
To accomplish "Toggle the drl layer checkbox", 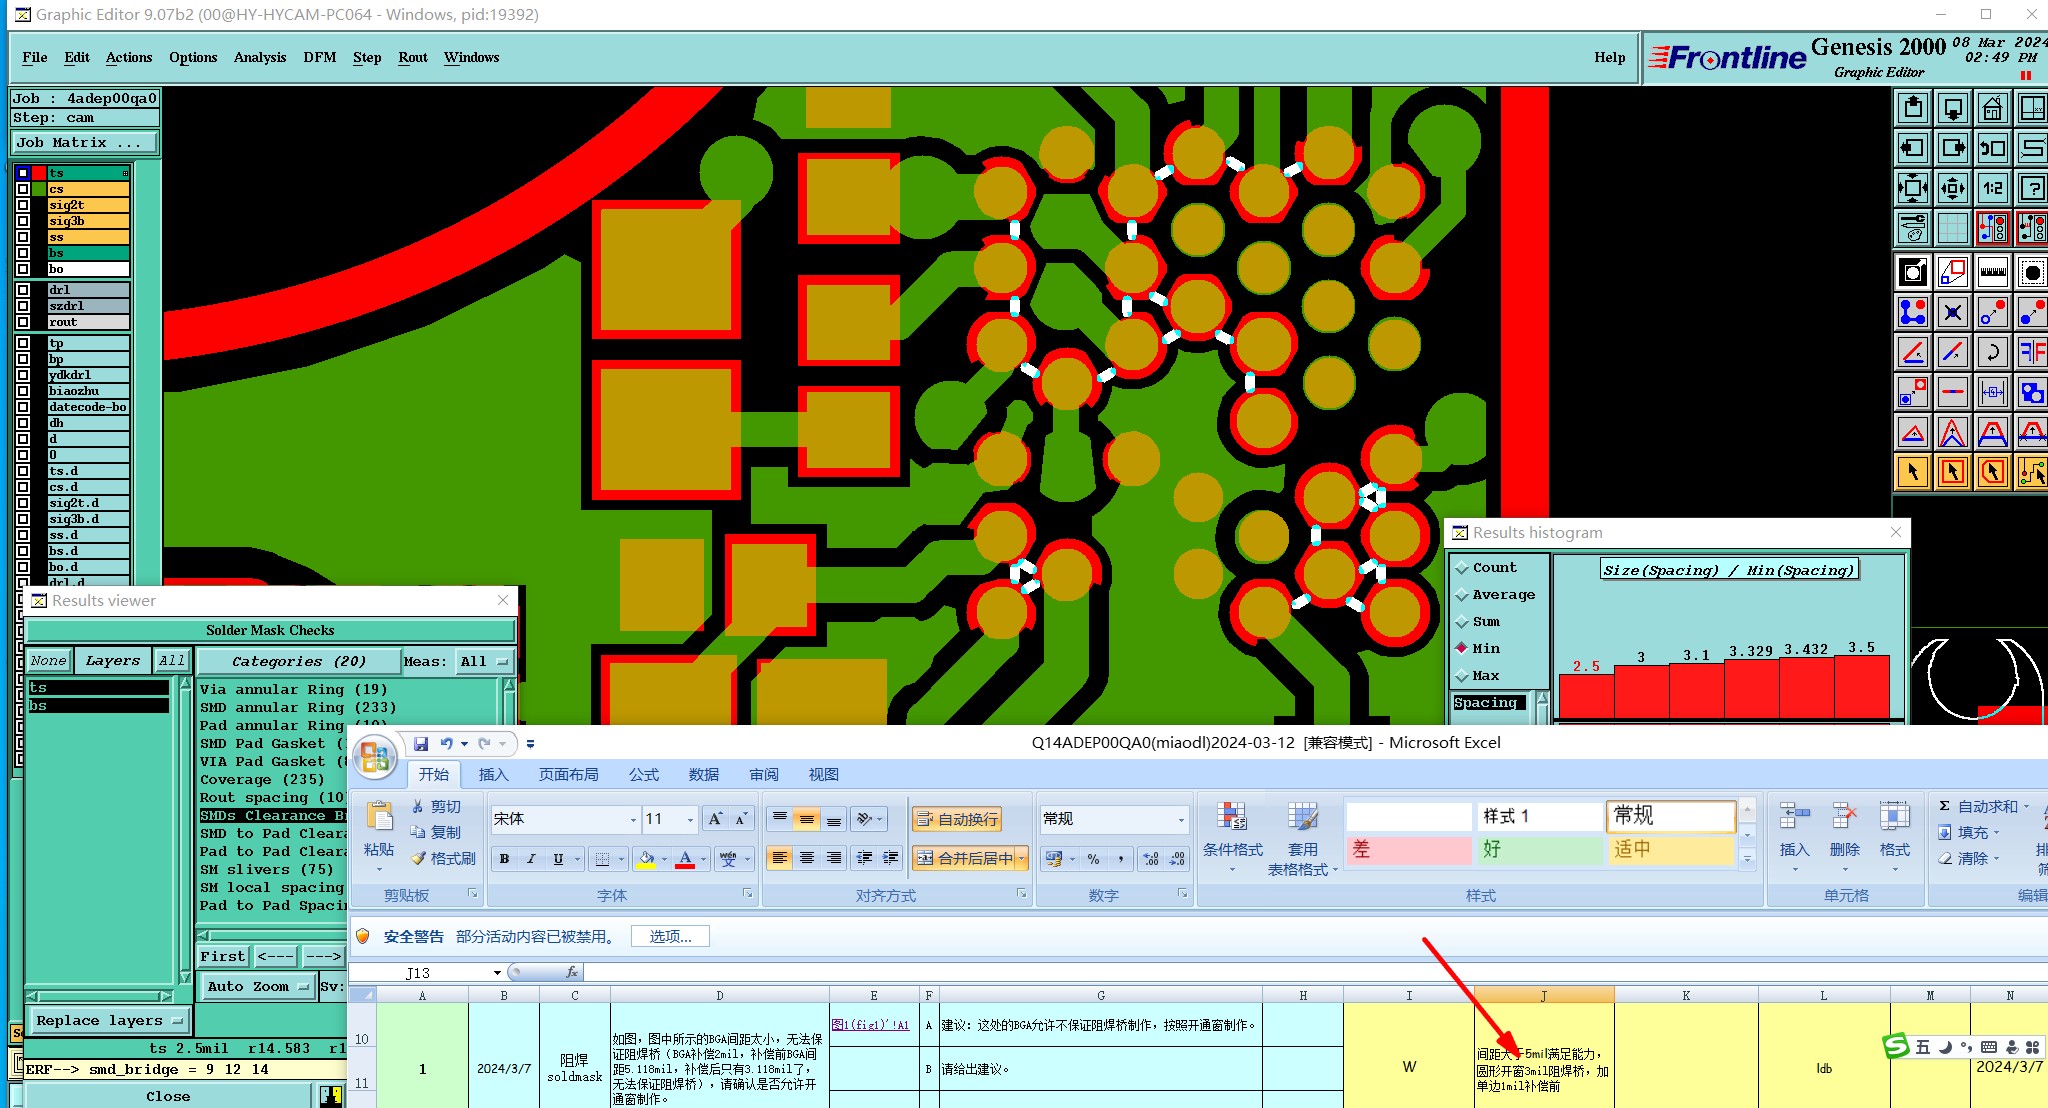I will 23,290.
